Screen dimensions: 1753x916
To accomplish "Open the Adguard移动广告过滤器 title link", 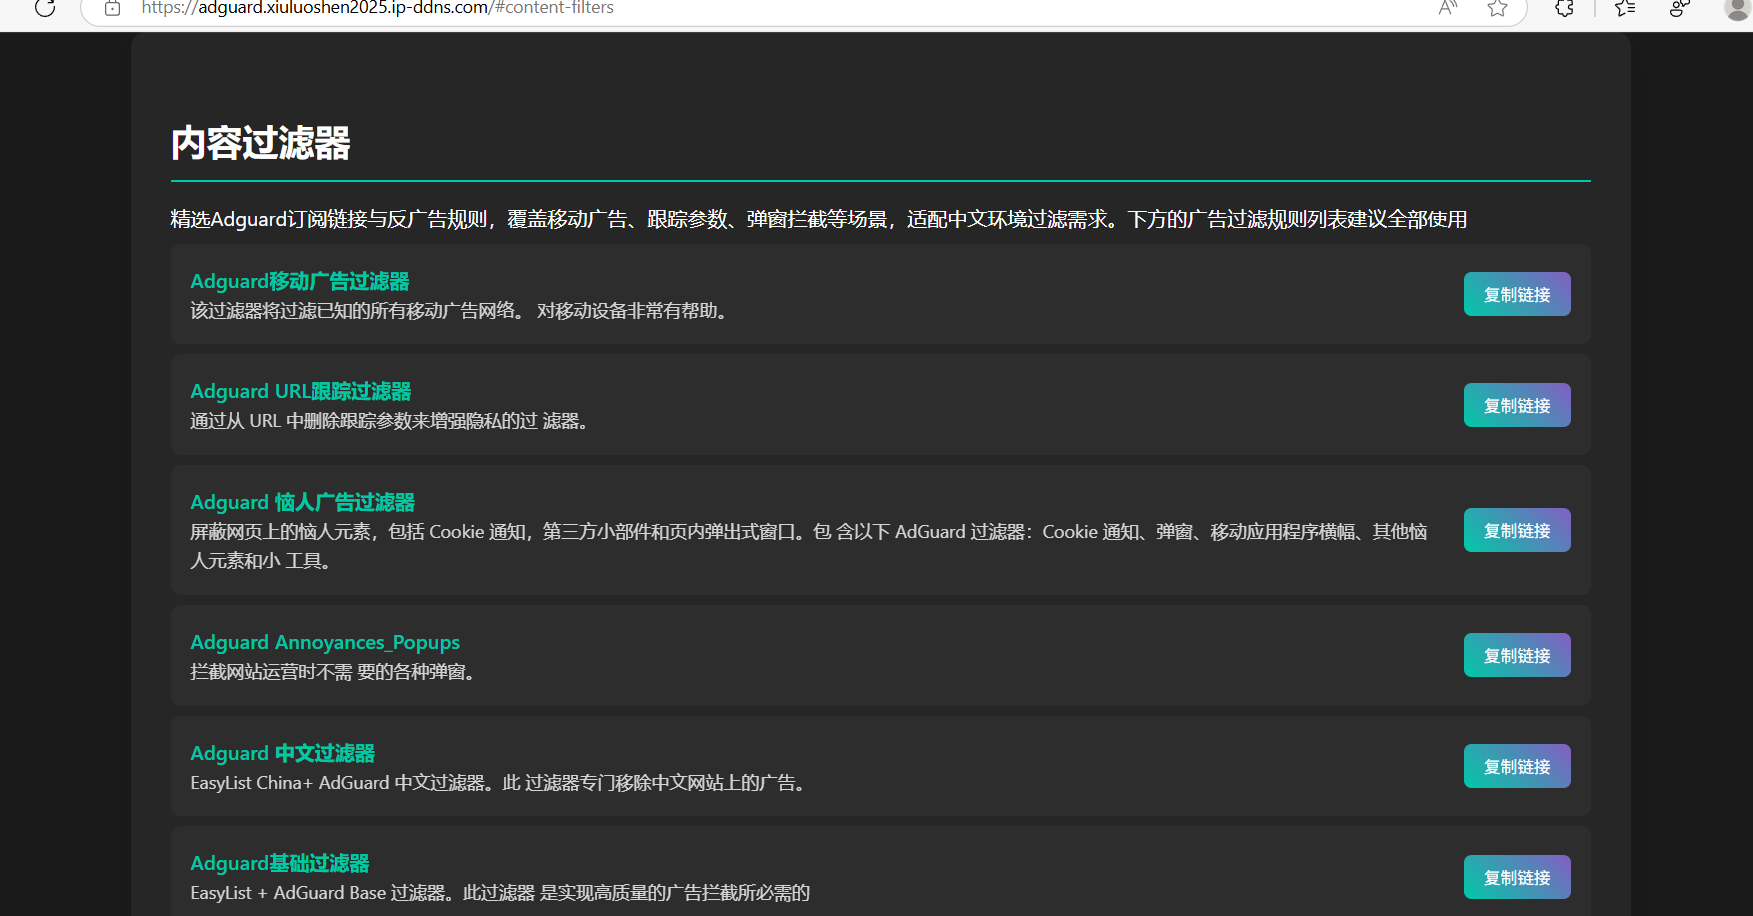I will [299, 281].
